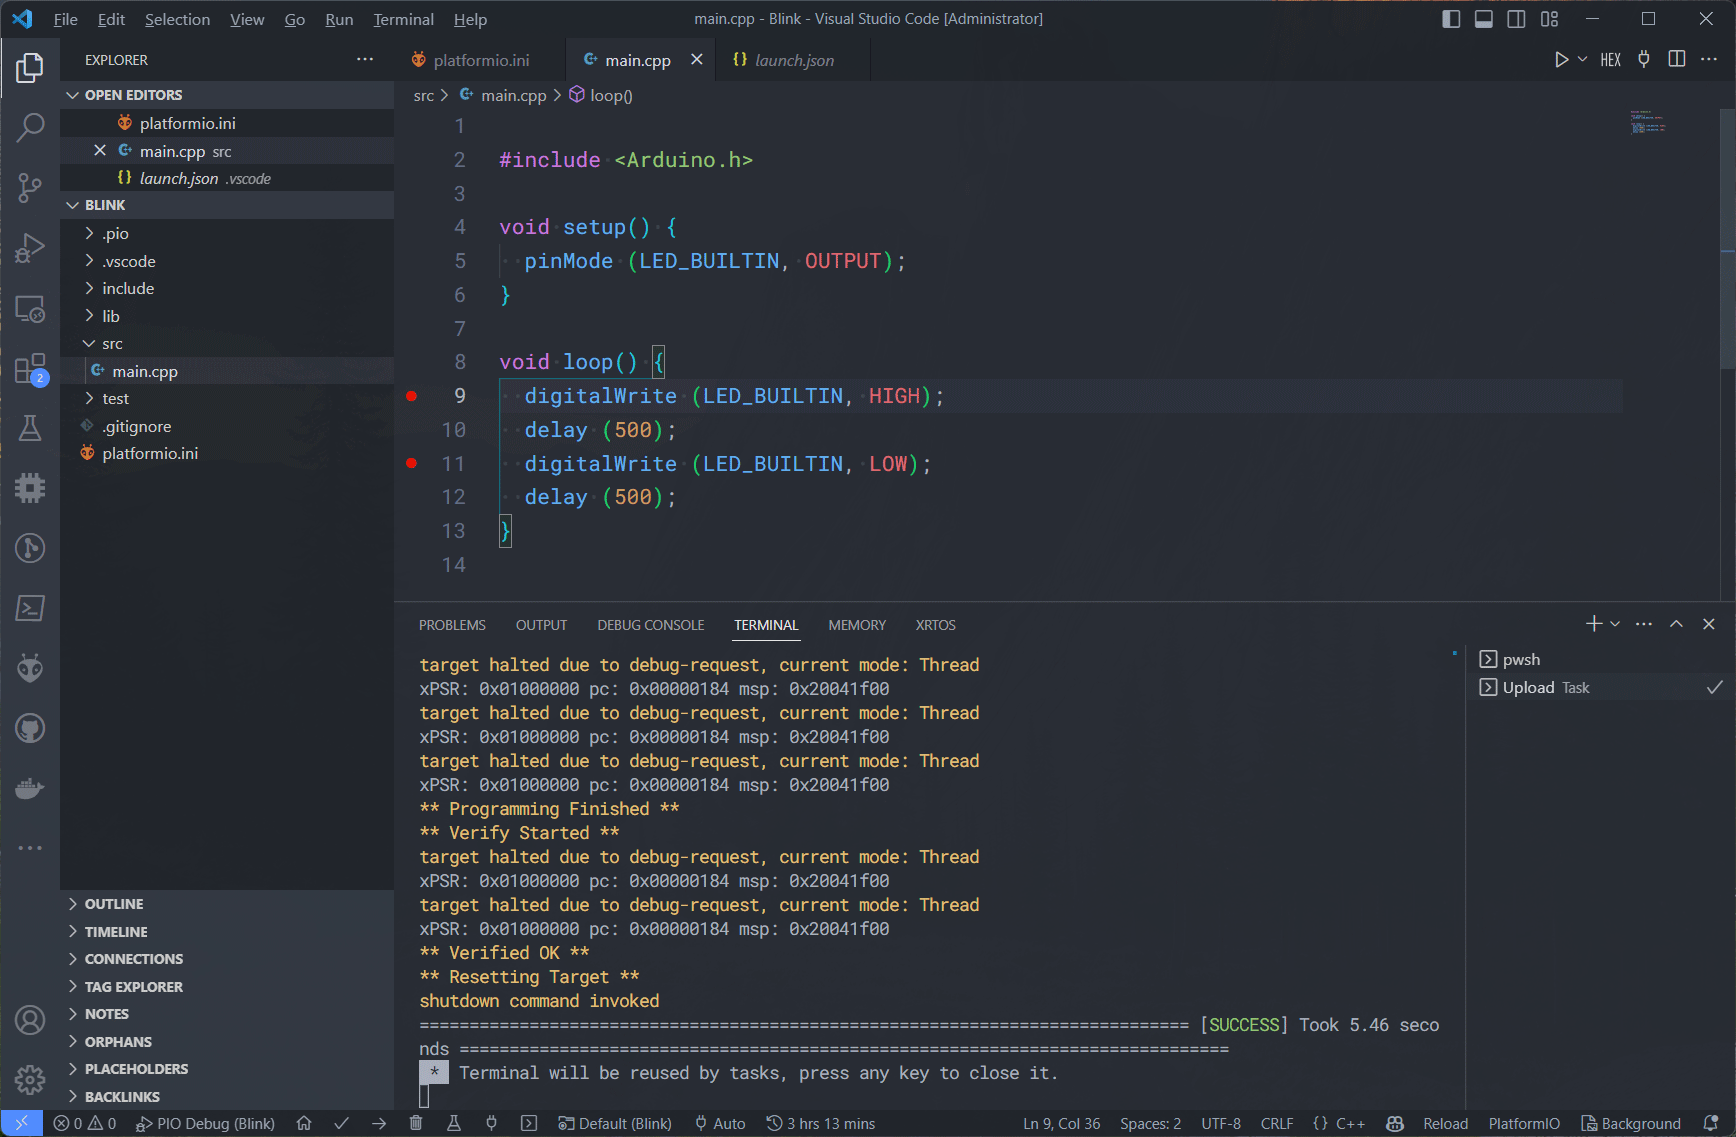This screenshot has height=1137, width=1736.
Task: Open the Selection menu
Action: pyautogui.click(x=177, y=19)
